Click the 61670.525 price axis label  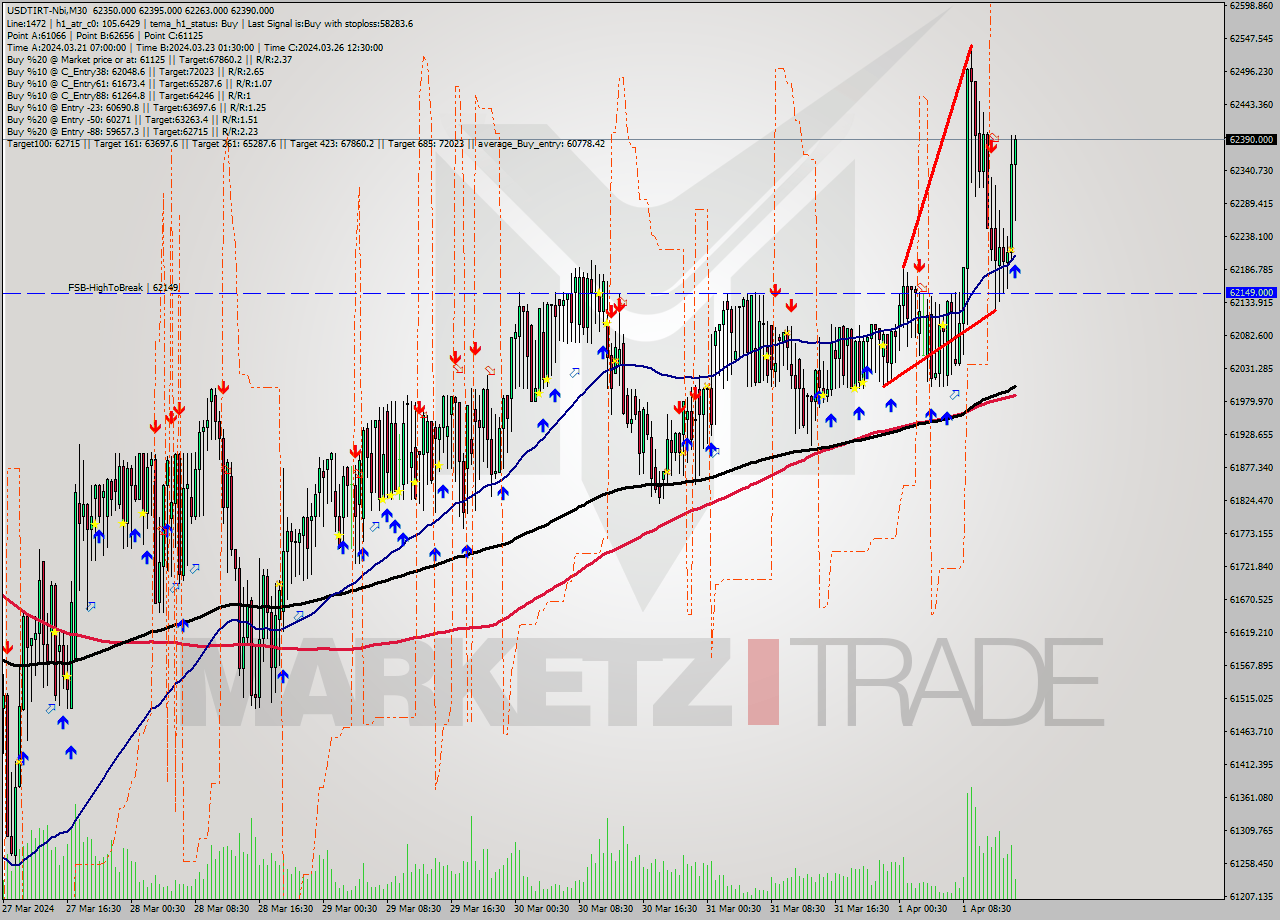(x=1250, y=599)
